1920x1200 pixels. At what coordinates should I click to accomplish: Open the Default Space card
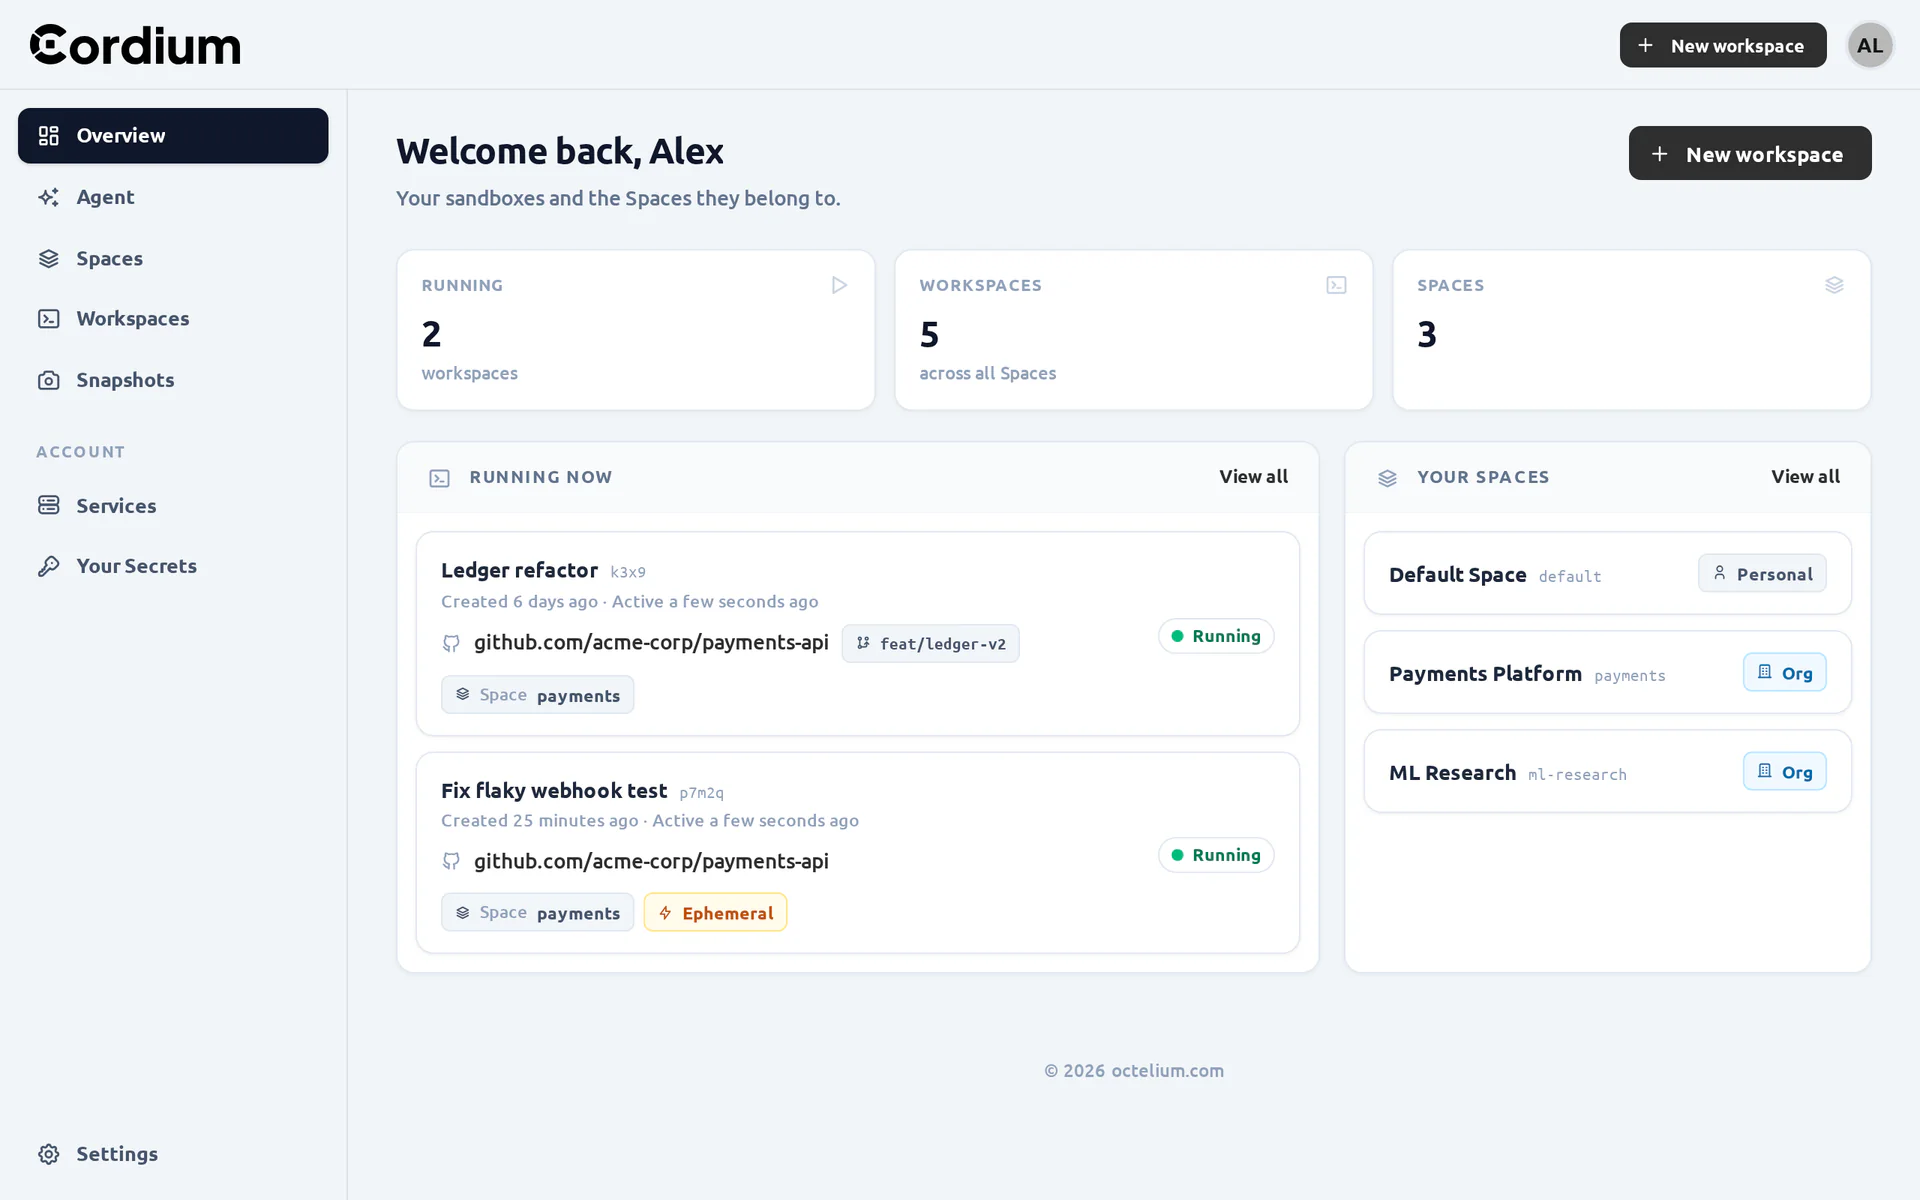1607,574
